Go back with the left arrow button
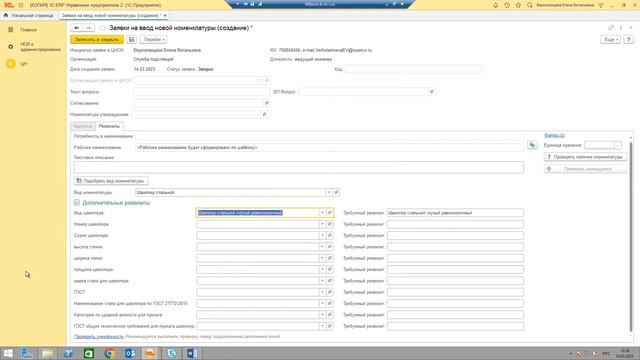This screenshot has width=640, height=360. click(x=77, y=28)
